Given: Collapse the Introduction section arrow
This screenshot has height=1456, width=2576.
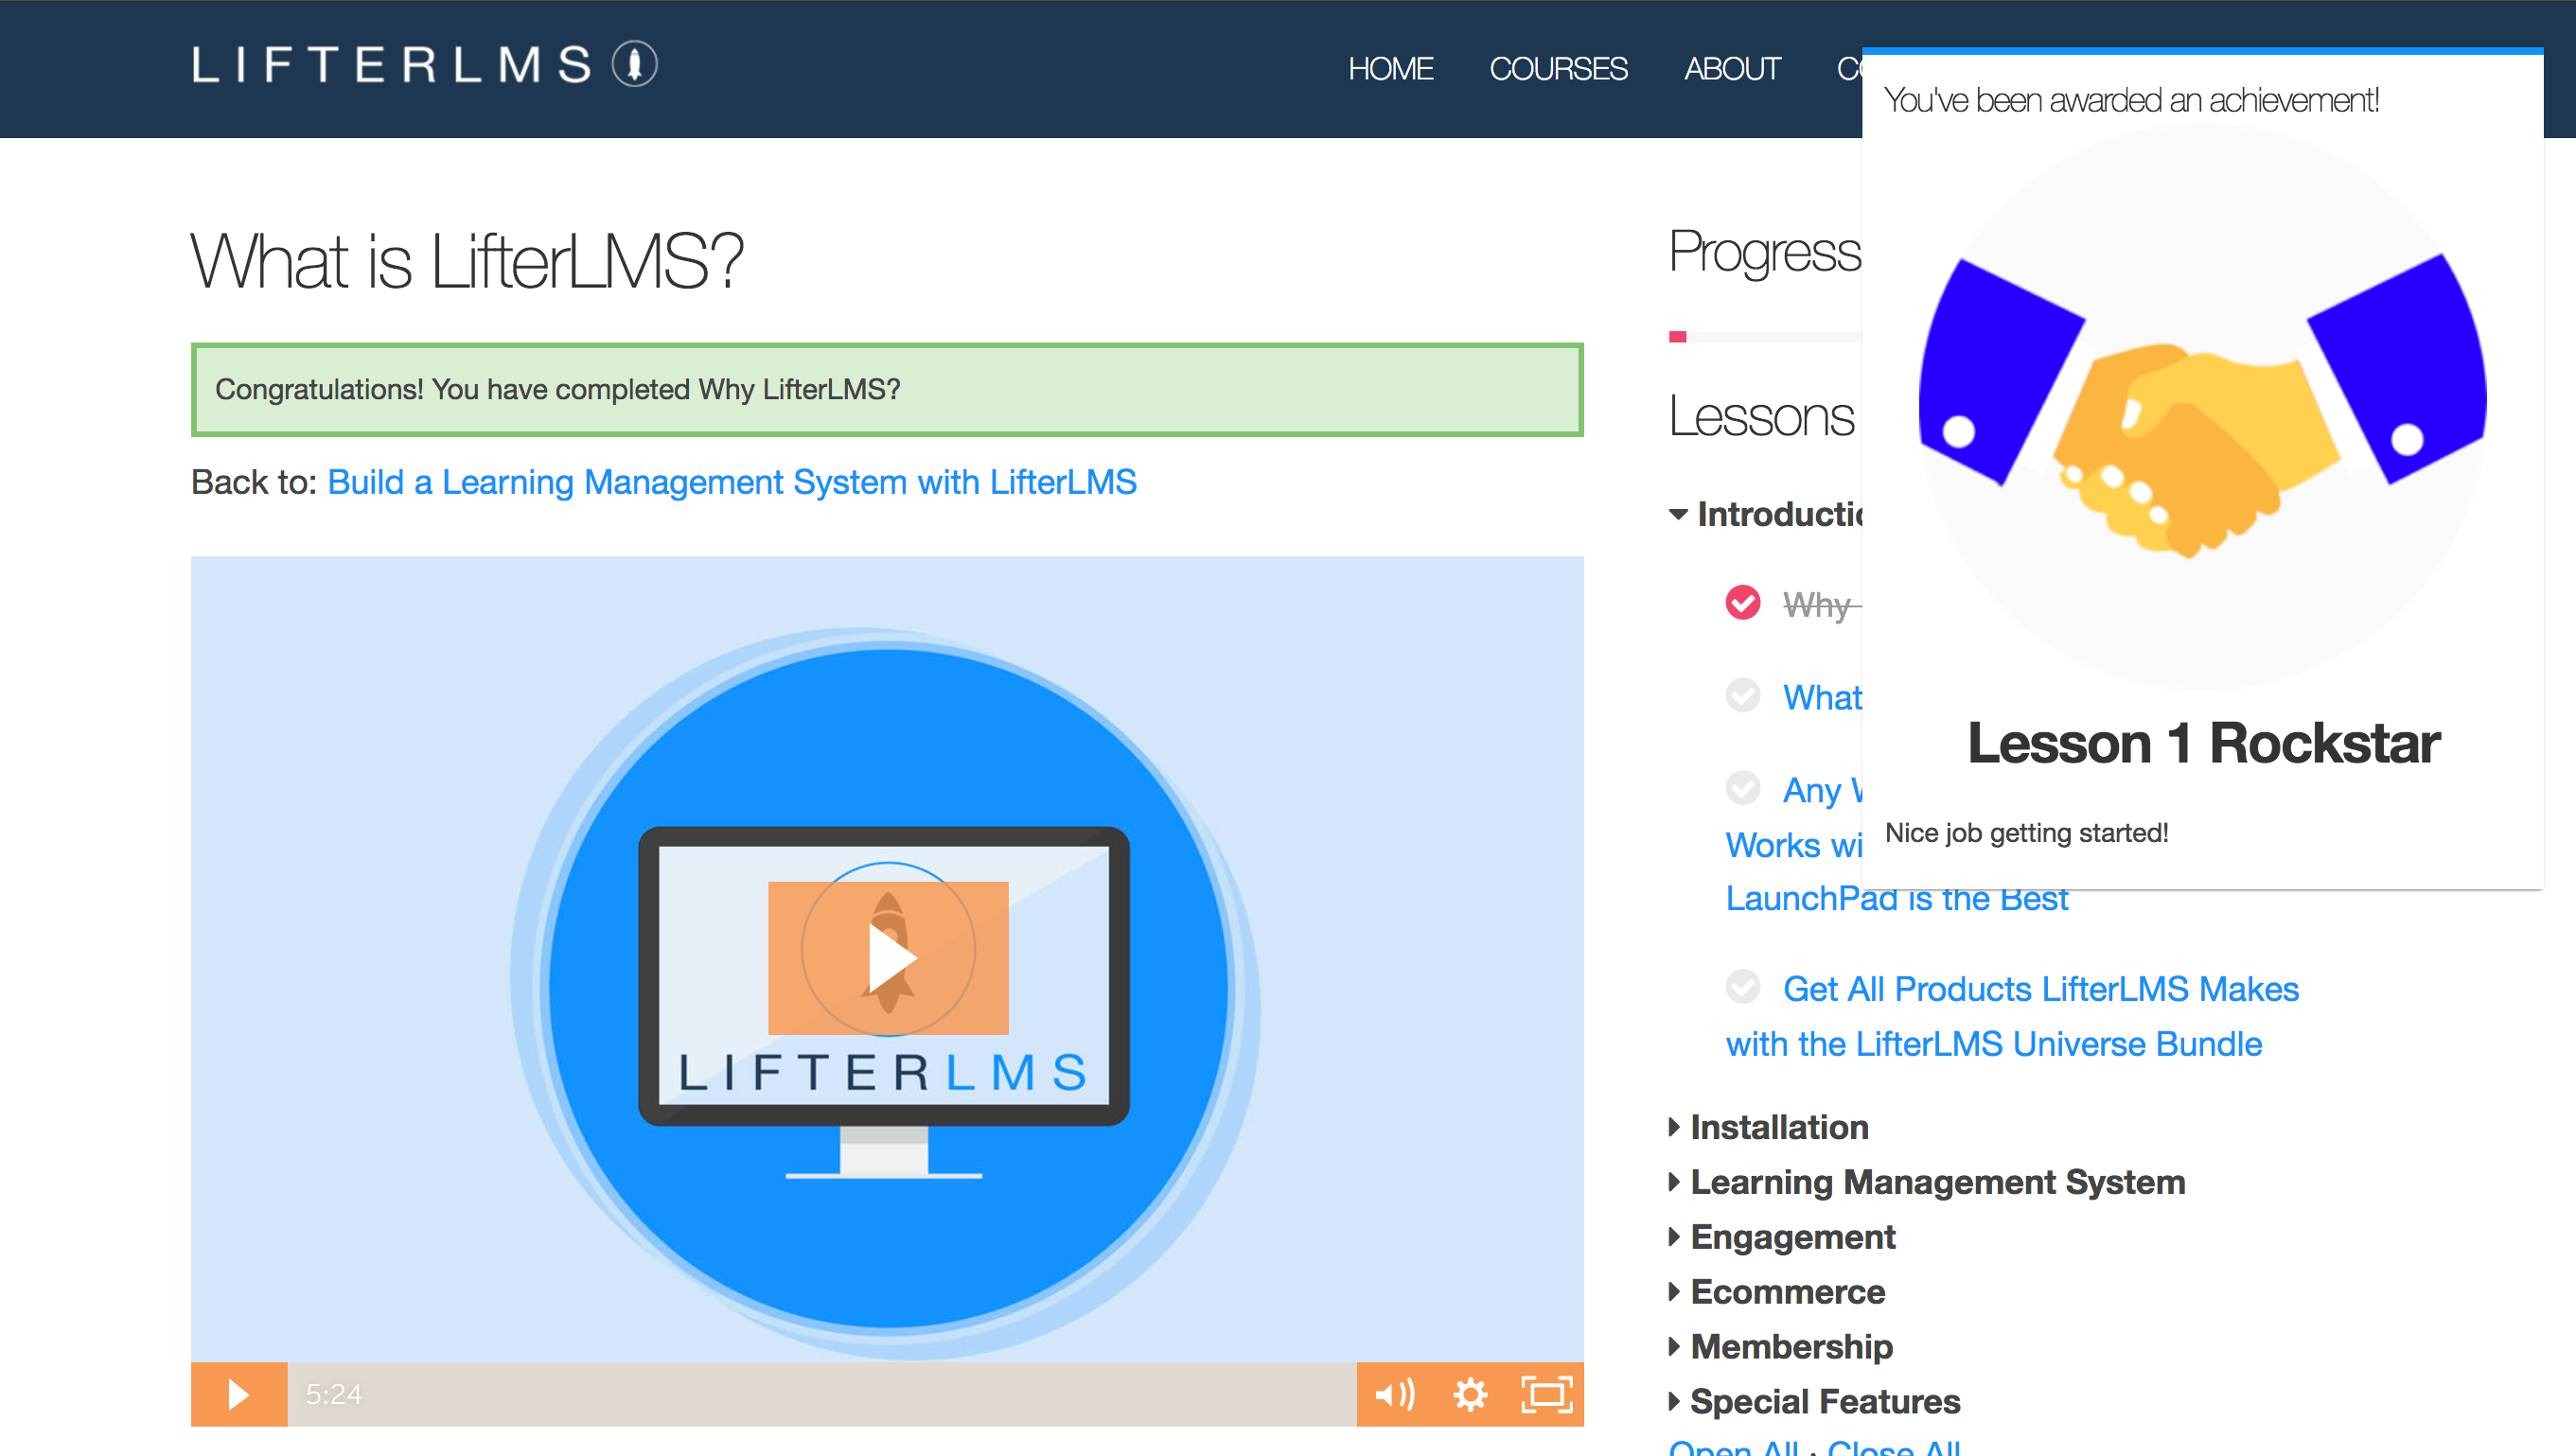Looking at the screenshot, I should point(1678,514).
